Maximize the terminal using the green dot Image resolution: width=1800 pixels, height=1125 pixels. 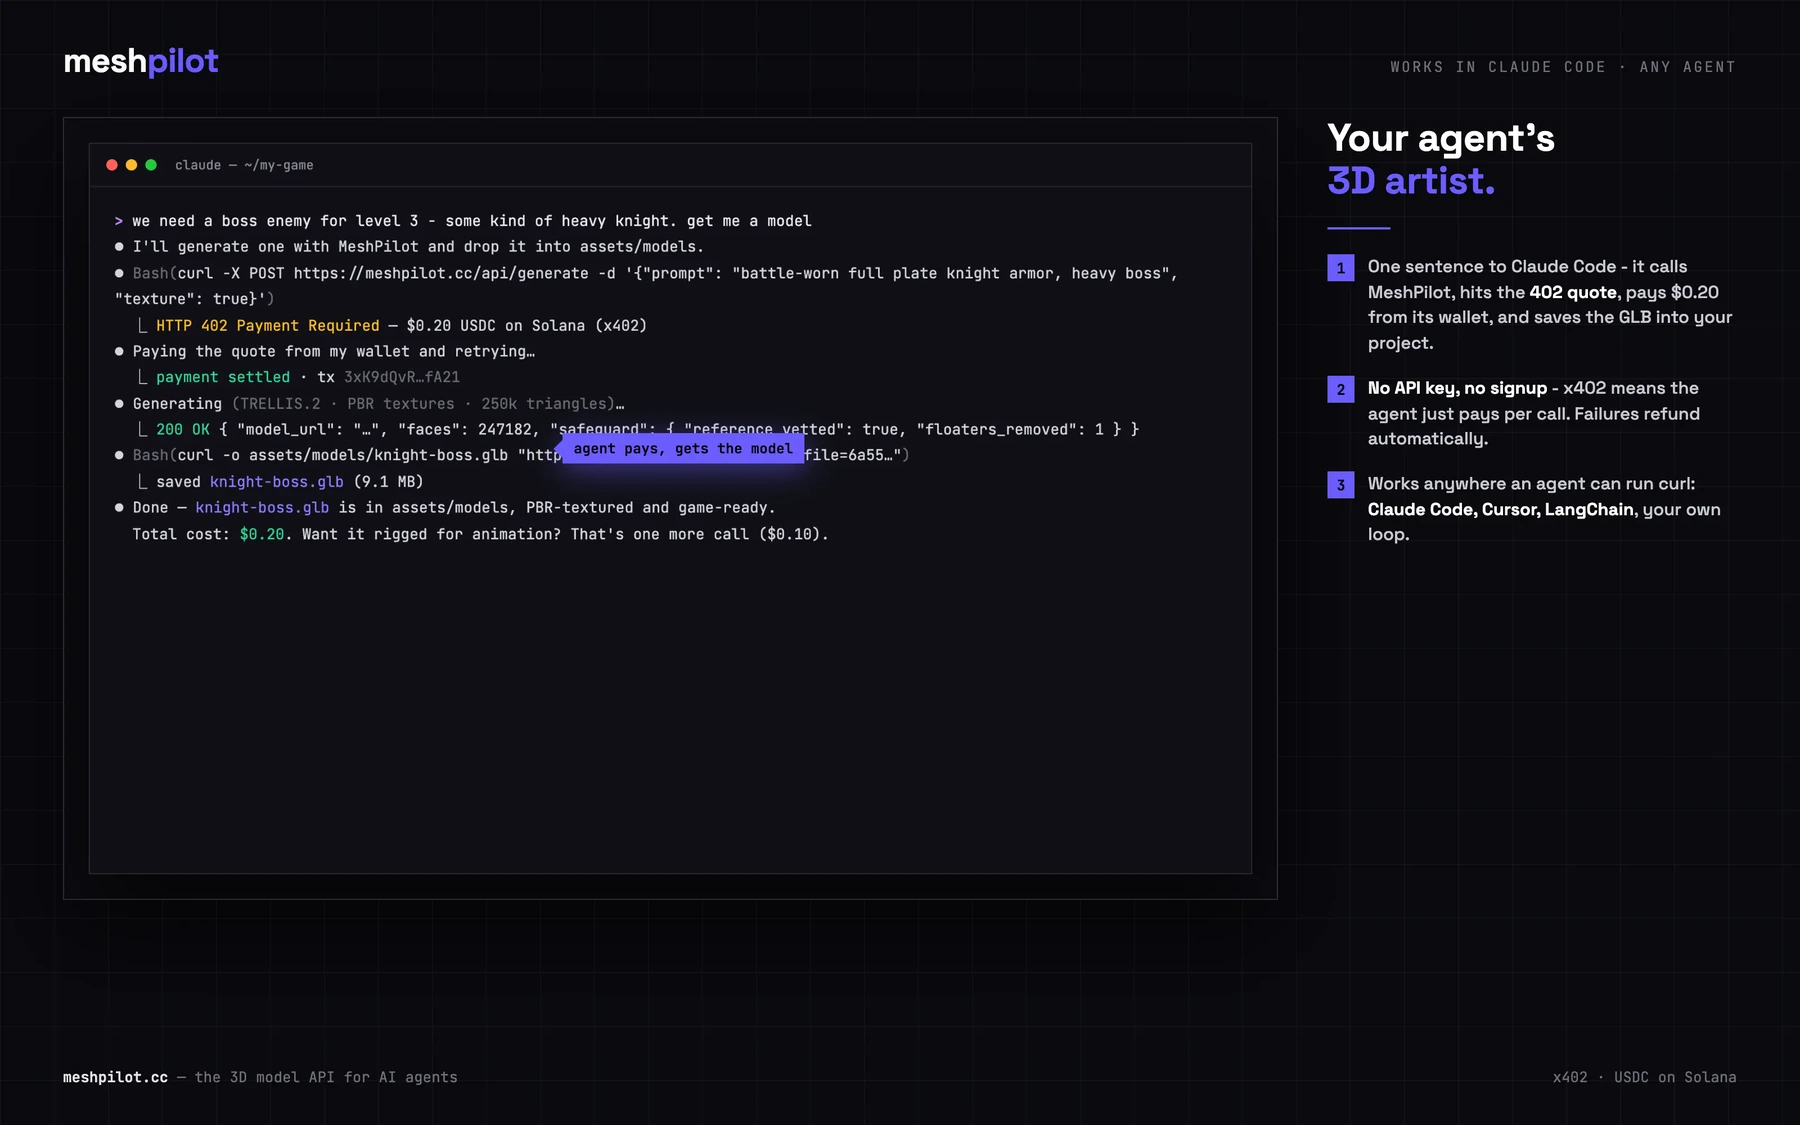[151, 165]
